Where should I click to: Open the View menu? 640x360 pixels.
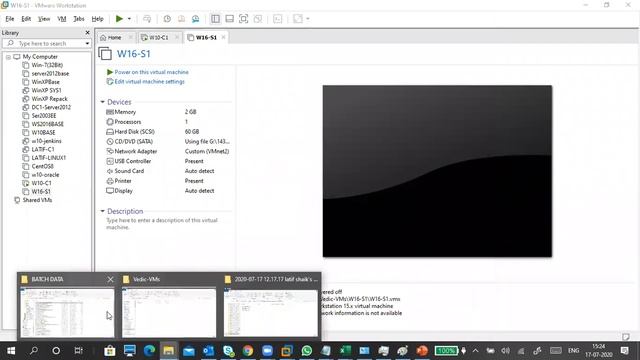[44, 19]
